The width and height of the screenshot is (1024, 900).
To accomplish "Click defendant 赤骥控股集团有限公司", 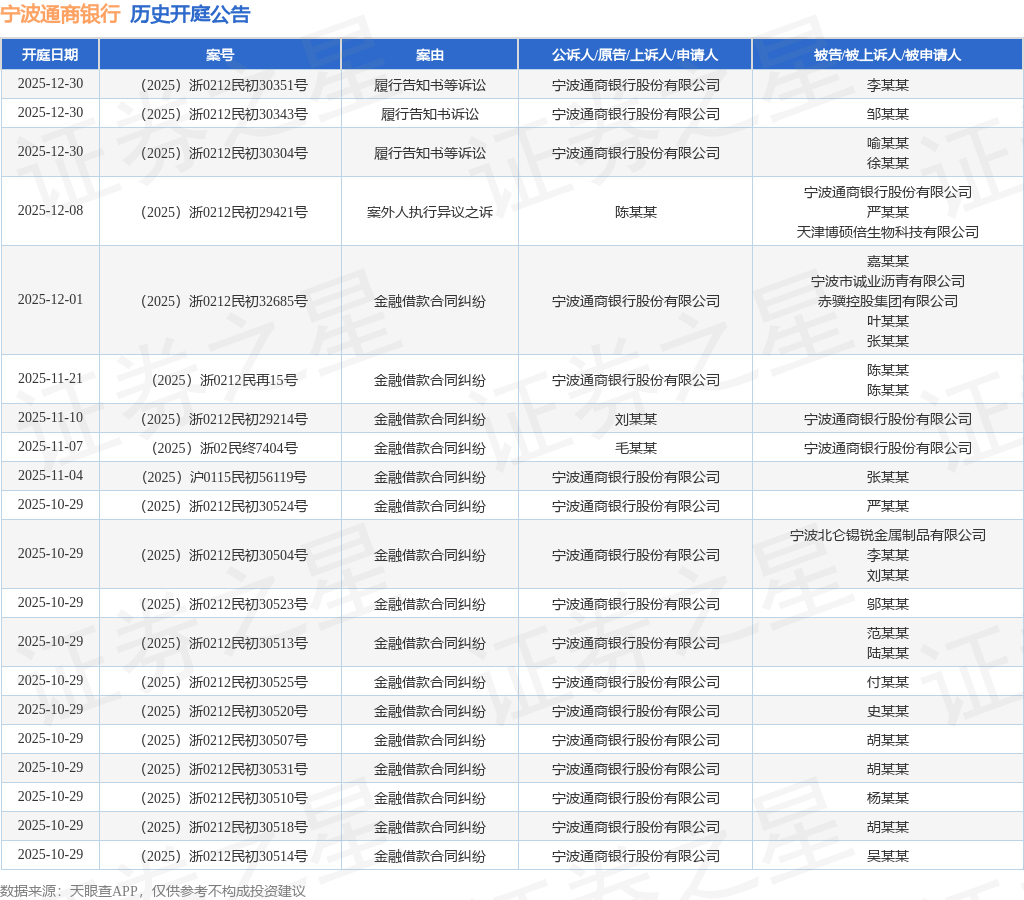I will coord(888,301).
